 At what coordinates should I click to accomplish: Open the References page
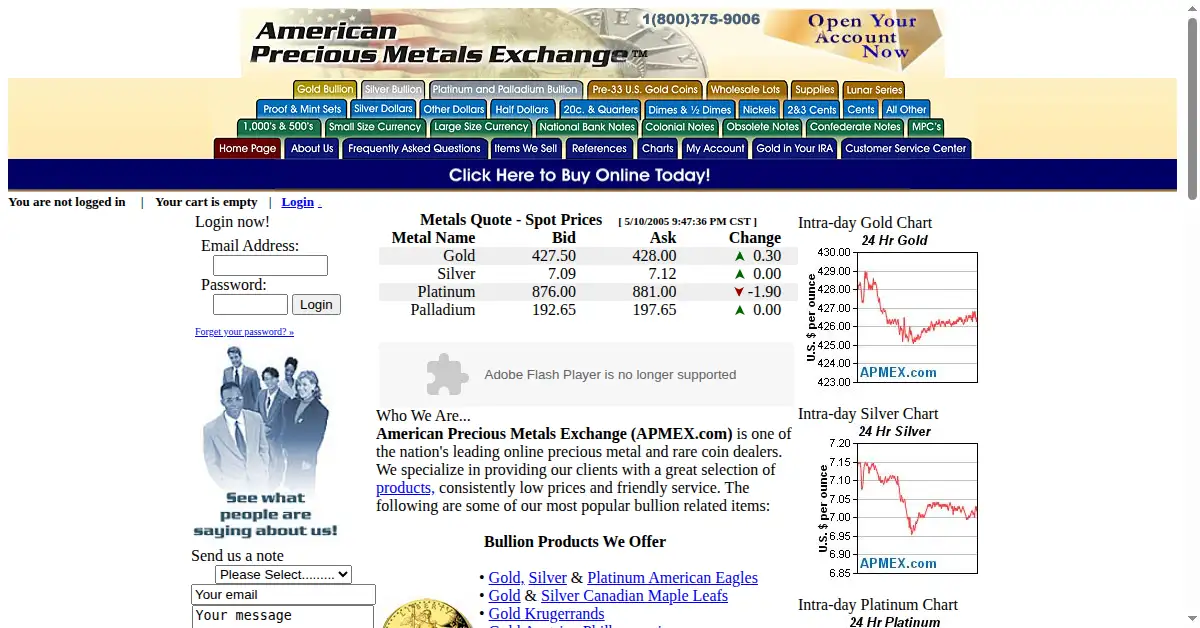pos(599,148)
